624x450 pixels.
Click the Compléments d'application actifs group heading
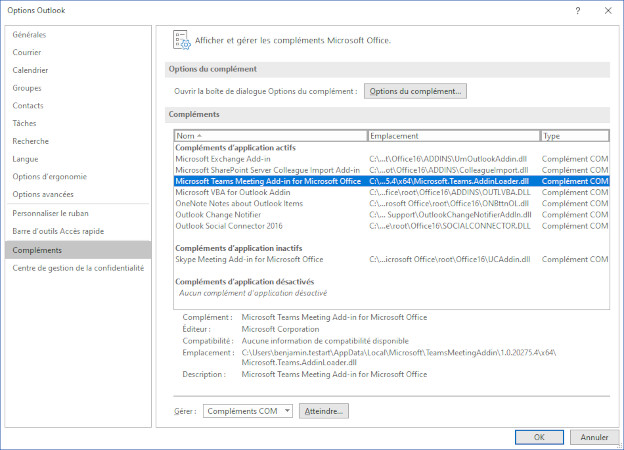pos(235,148)
